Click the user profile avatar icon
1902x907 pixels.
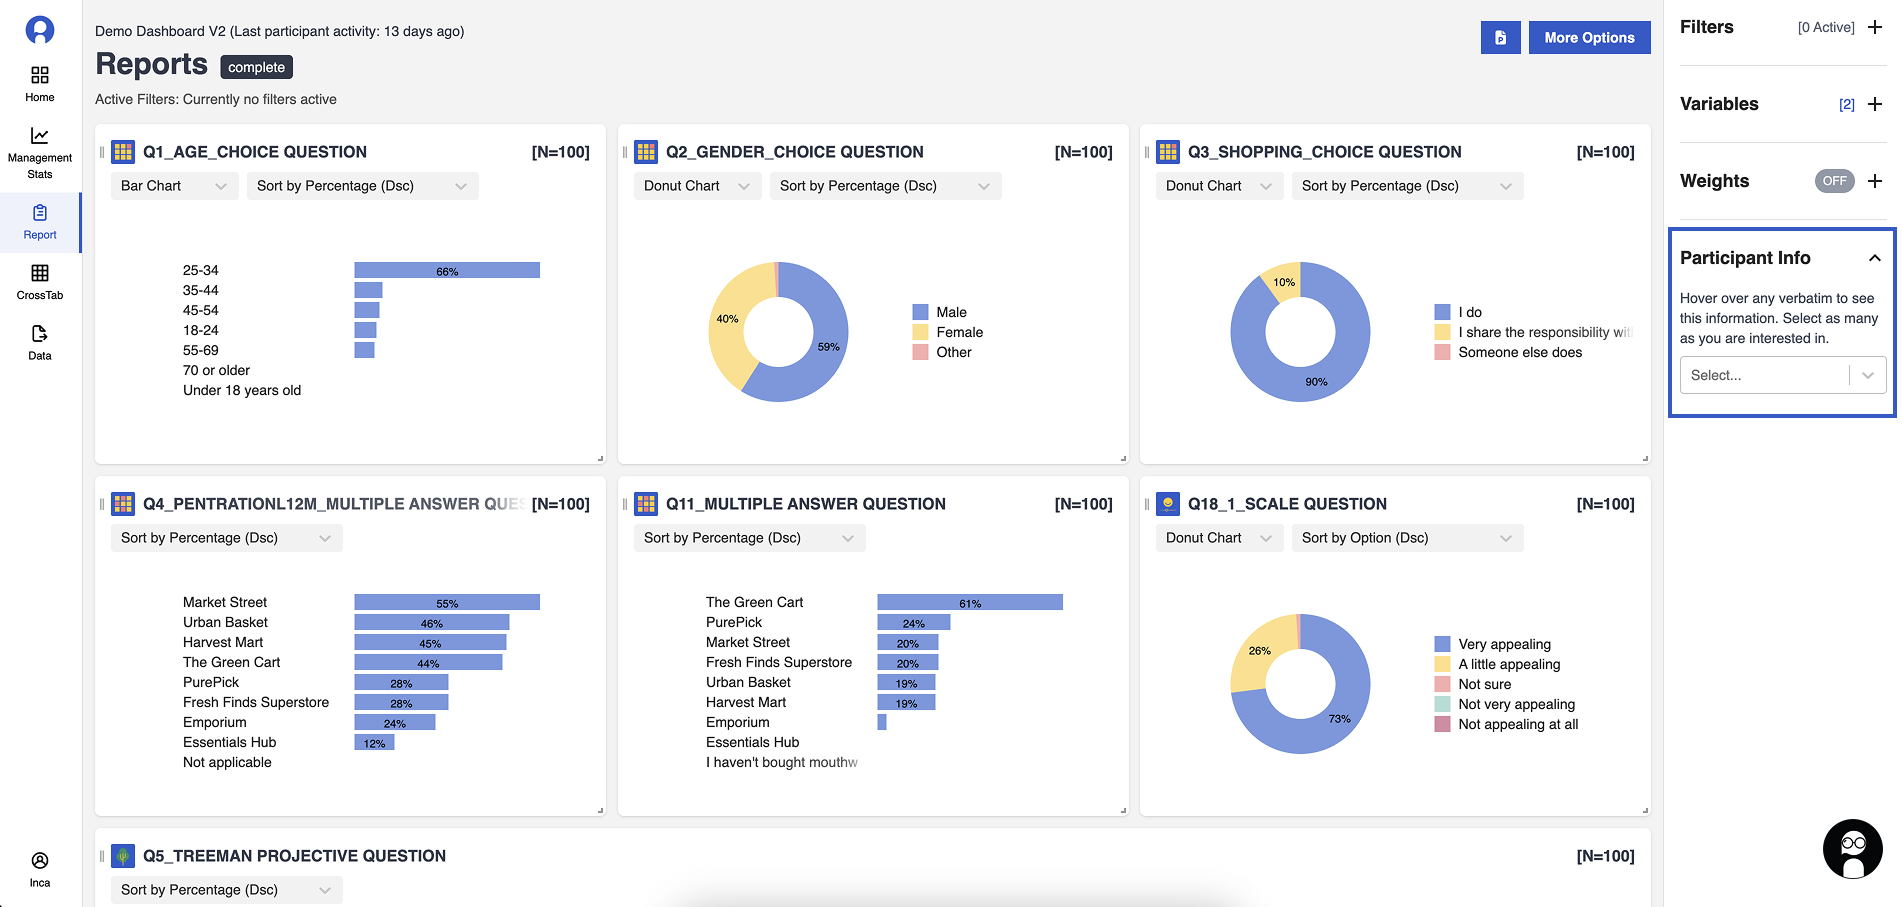click(x=40, y=30)
